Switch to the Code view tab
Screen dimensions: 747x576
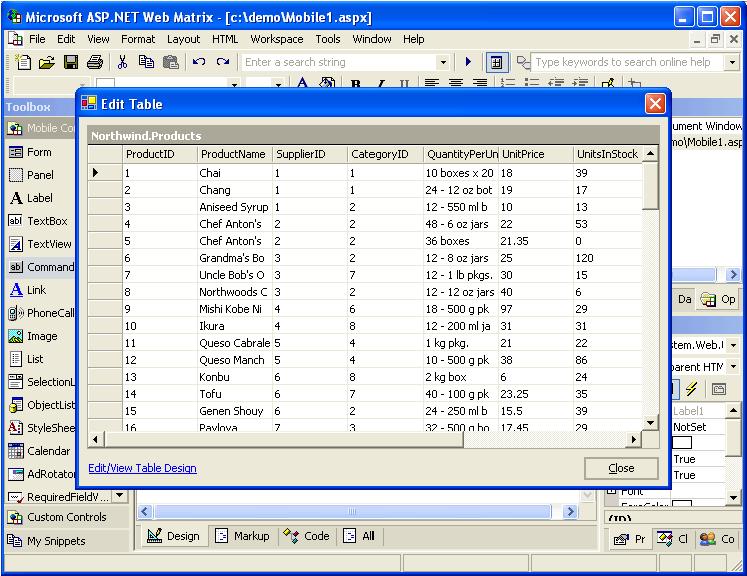pyautogui.click(x=307, y=536)
